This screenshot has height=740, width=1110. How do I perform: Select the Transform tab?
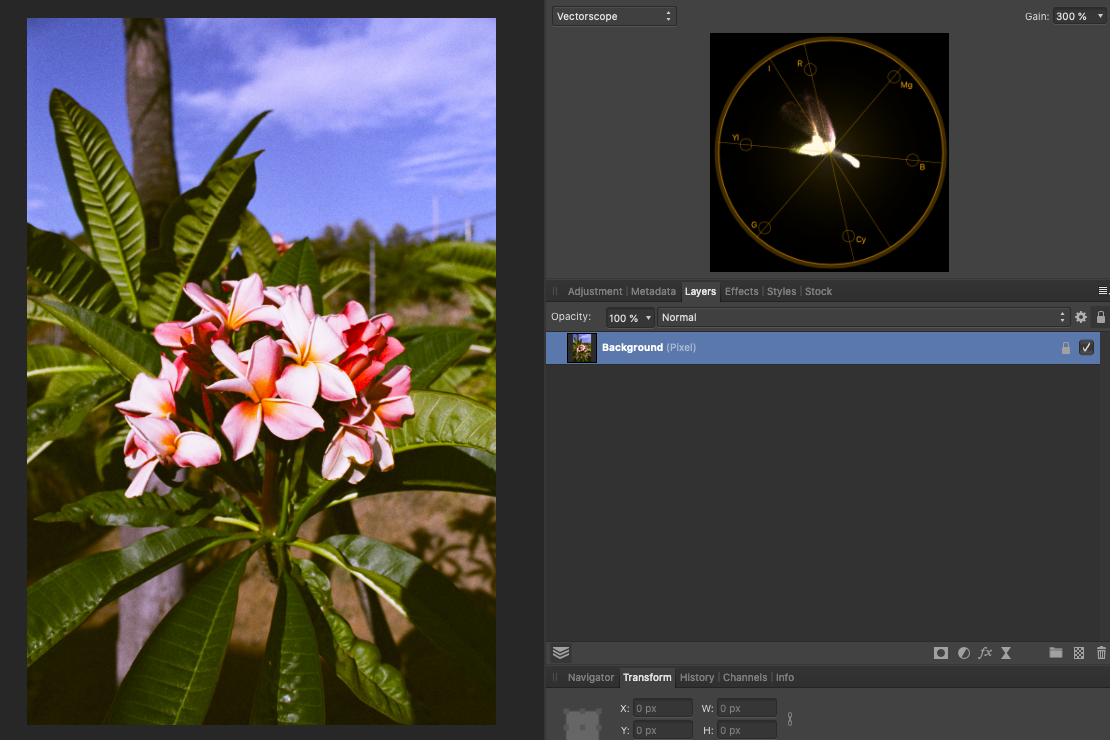tap(647, 678)
